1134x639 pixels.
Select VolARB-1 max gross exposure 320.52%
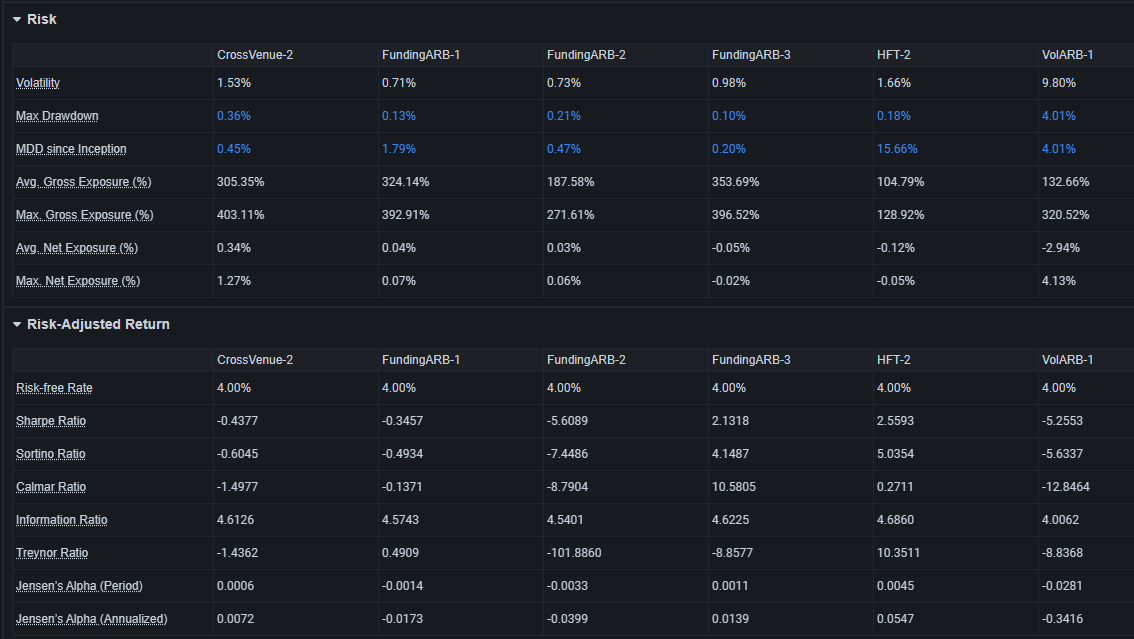click(x=1065, y=215)
